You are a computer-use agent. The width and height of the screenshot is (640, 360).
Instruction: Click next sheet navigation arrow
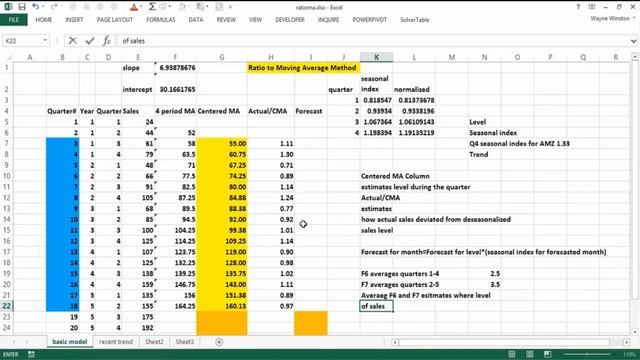pos(27,342)
